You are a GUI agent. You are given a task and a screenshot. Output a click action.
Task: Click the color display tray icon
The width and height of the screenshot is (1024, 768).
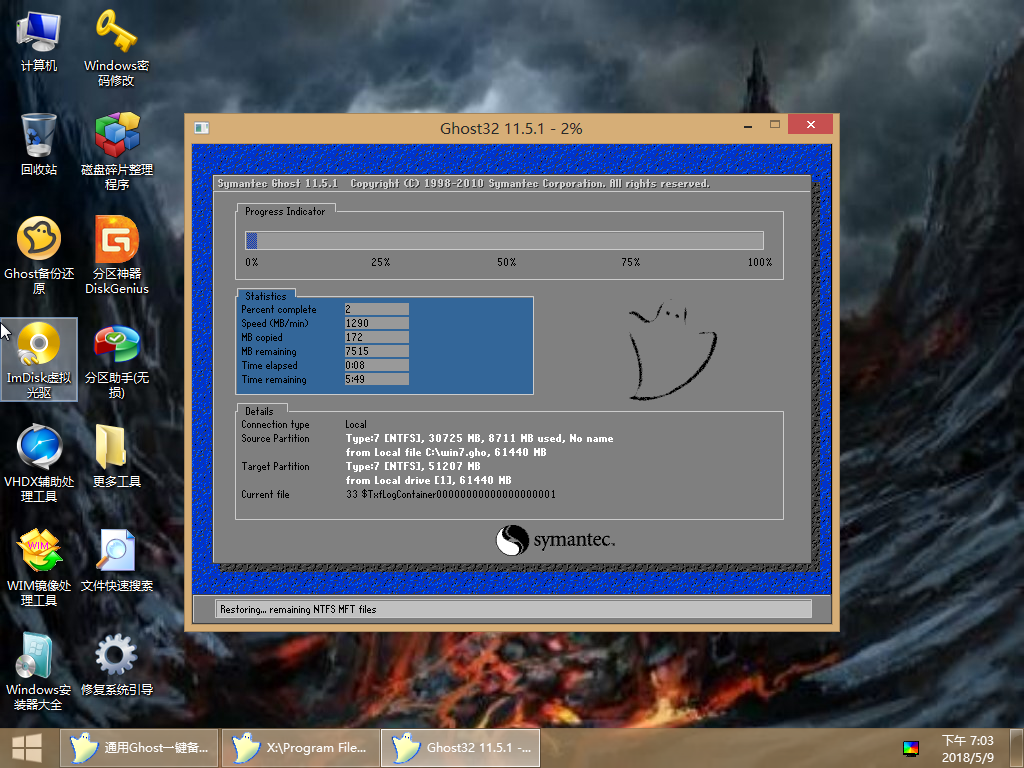(910, 748)
